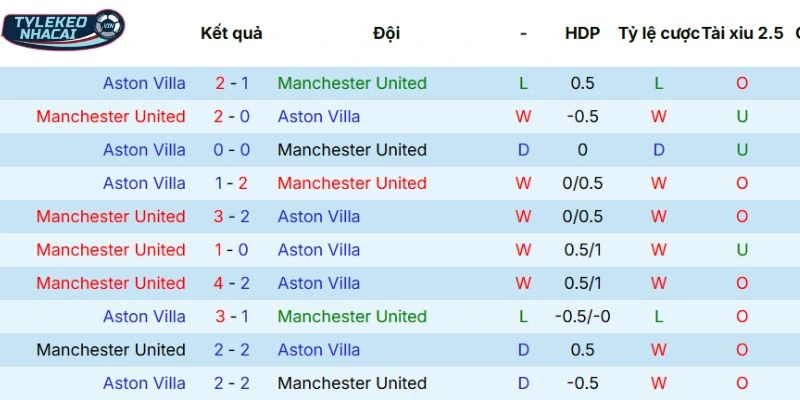
Task: Click Aston Villa in the 1 - 2 row
Action: click(144, 183)
